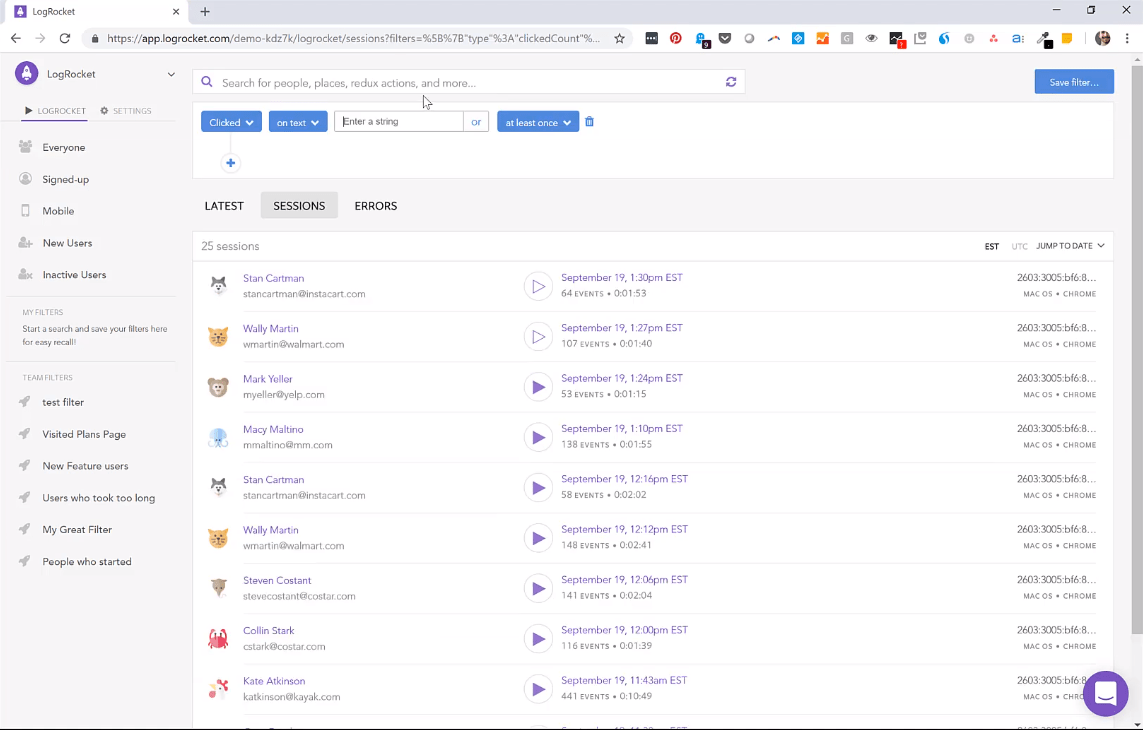
Task: Expand the Clicked filter type dropdown
Action: pyautogui.click(x=231, y=122)
